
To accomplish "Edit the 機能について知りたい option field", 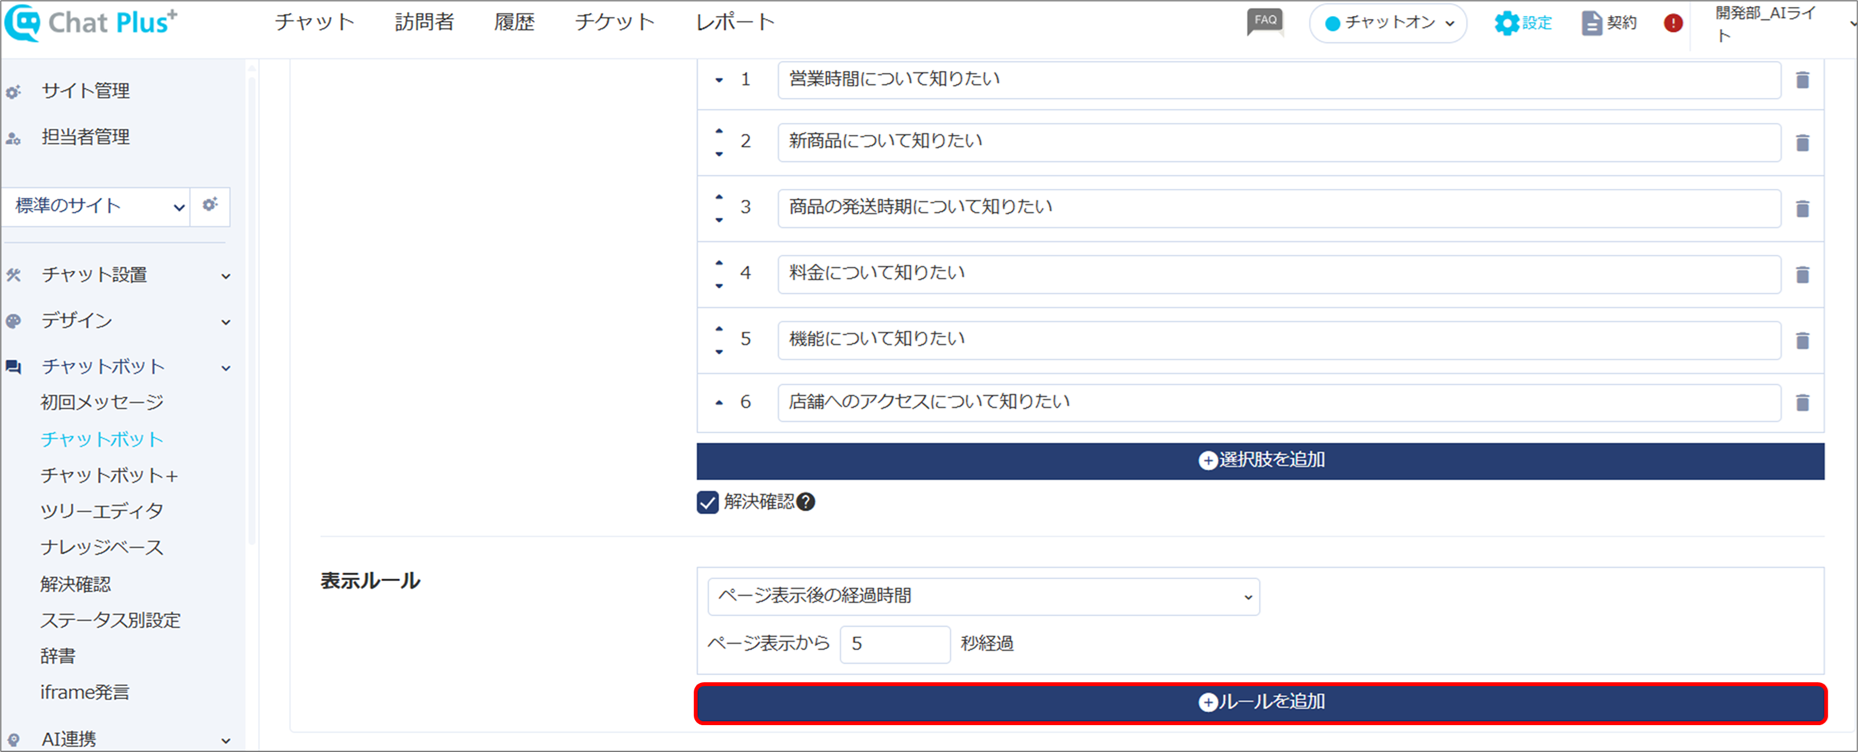I will pyautogui.click(x=1279, y=340).
